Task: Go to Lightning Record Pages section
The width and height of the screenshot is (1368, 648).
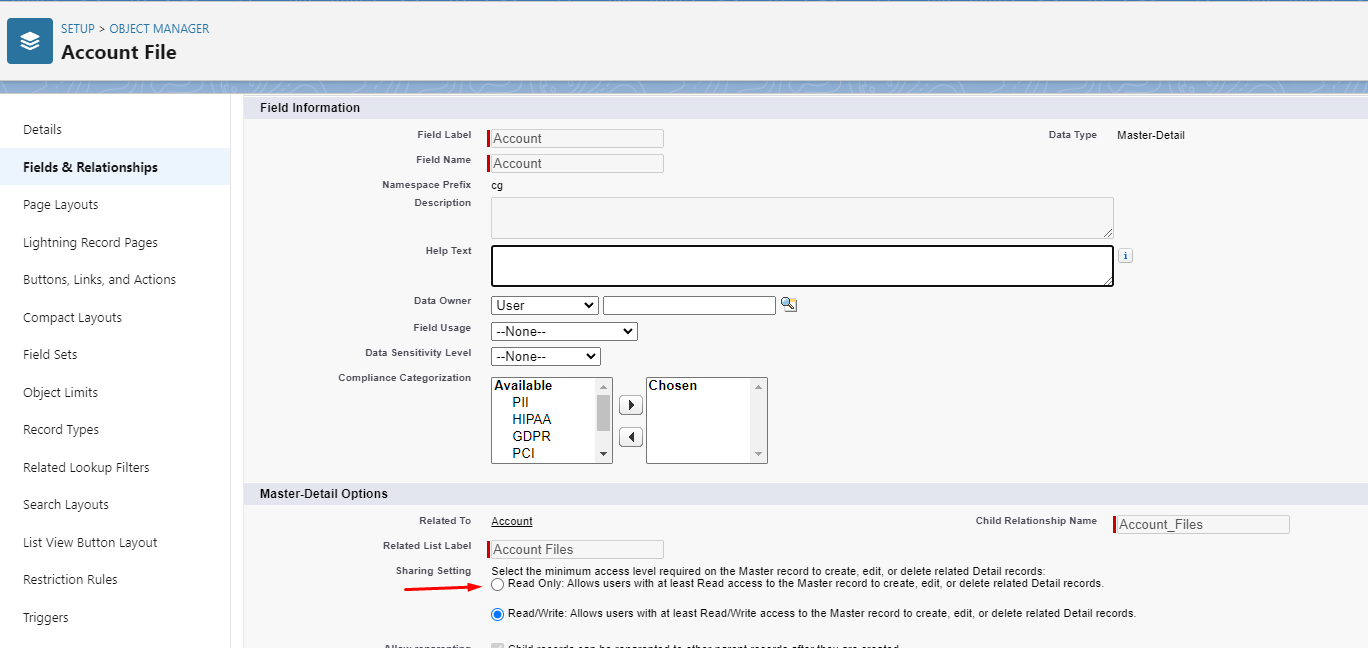Action: click(90, 243)
